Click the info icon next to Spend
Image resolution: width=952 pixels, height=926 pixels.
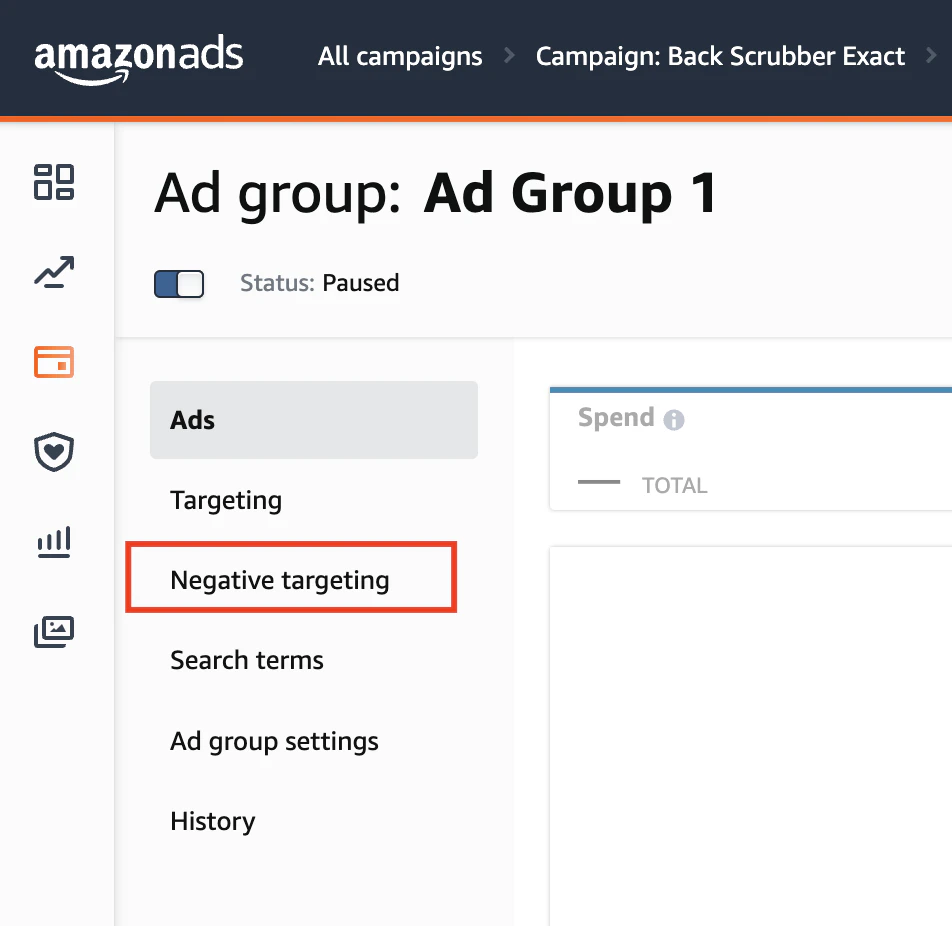[x=674, y=420]
